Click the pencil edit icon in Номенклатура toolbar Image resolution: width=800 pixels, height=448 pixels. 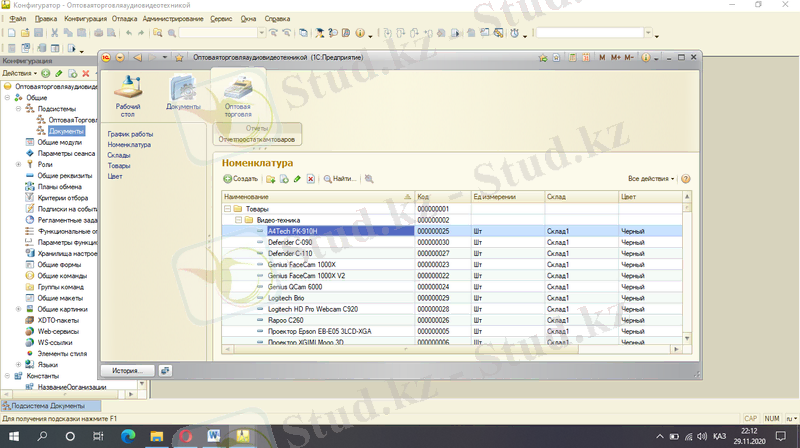pos(298,179)
